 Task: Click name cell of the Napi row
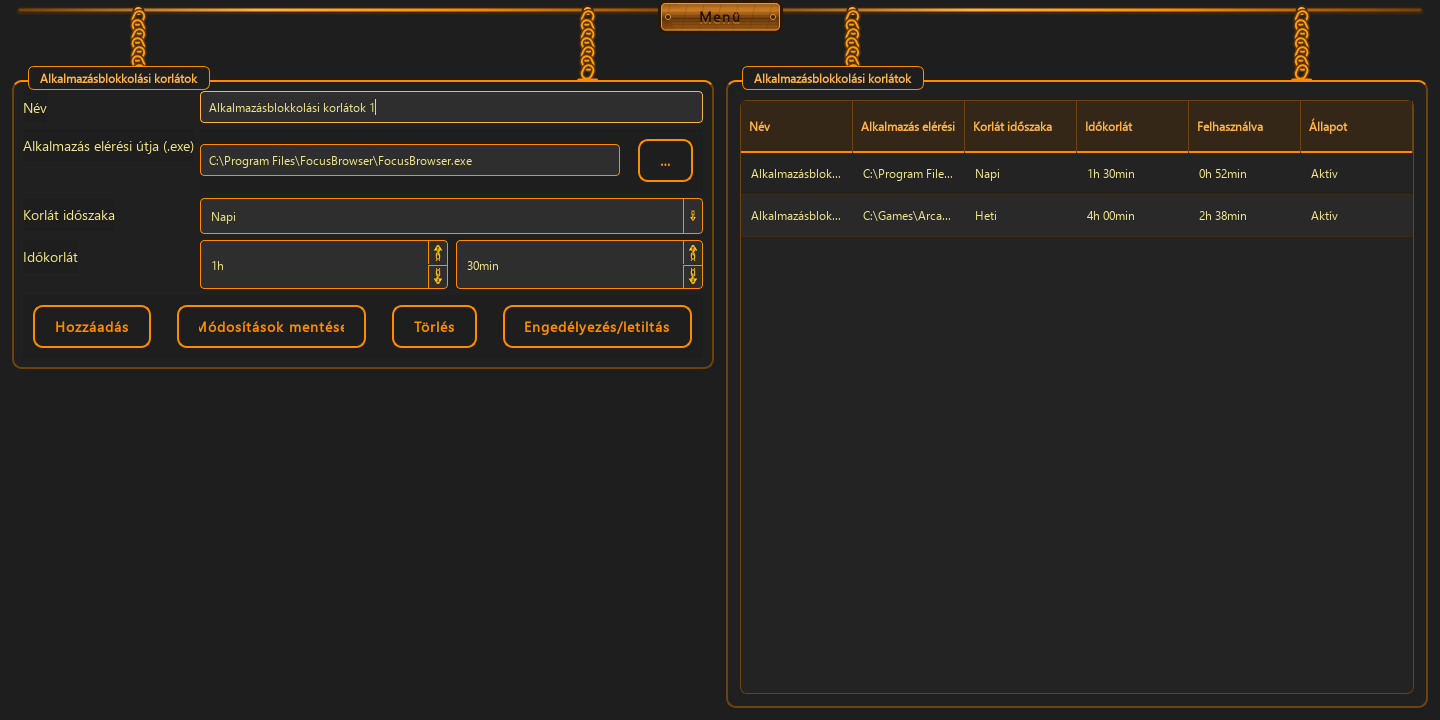point(796,174)
